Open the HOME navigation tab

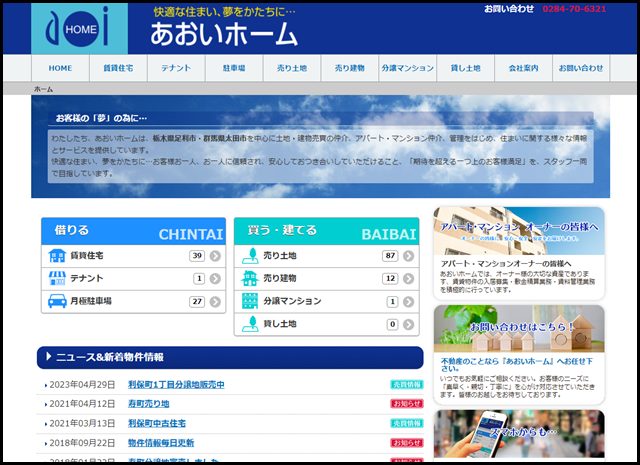coord(60,68)
